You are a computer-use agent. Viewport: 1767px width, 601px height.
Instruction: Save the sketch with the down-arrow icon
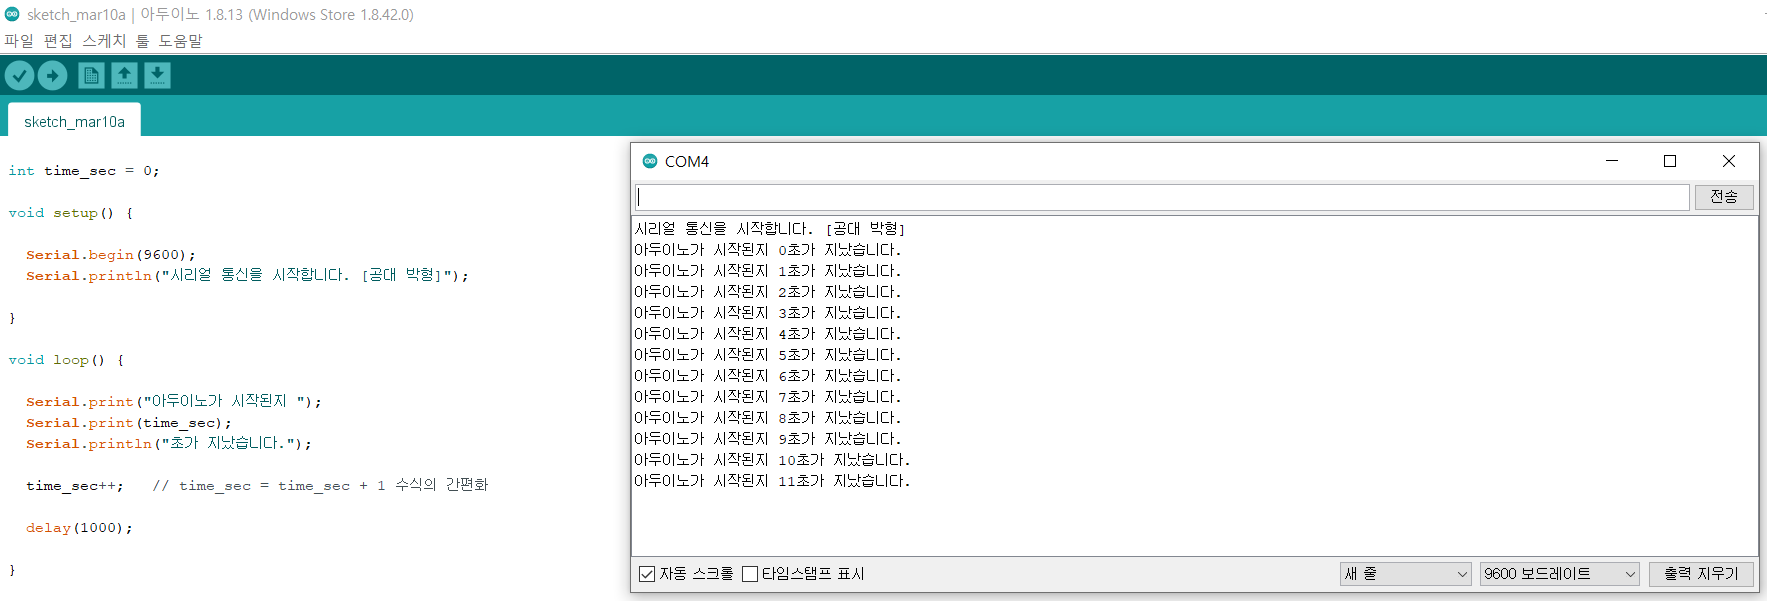point(157,75)
